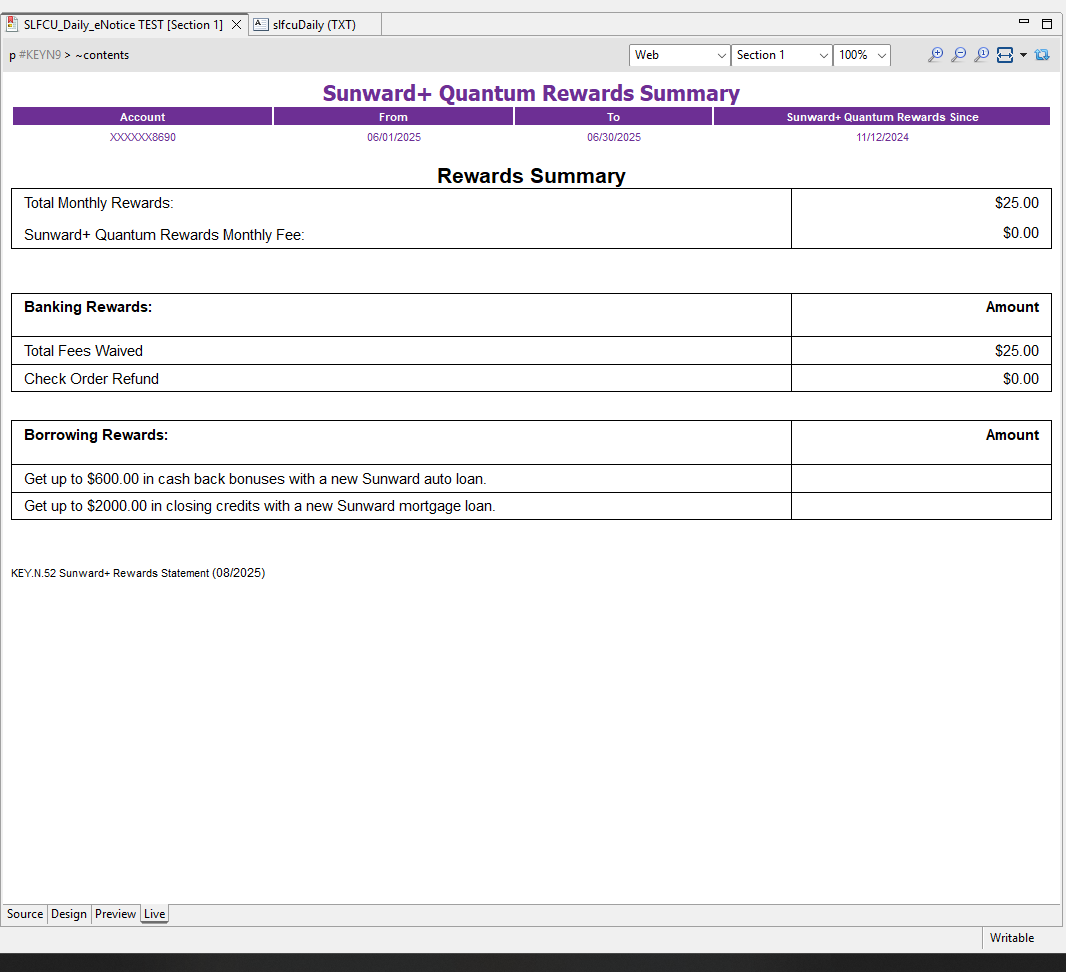Close the SLFCU_Daily_eNotice TEST tab
The image size is (1066, 972).
pos(237,25)
